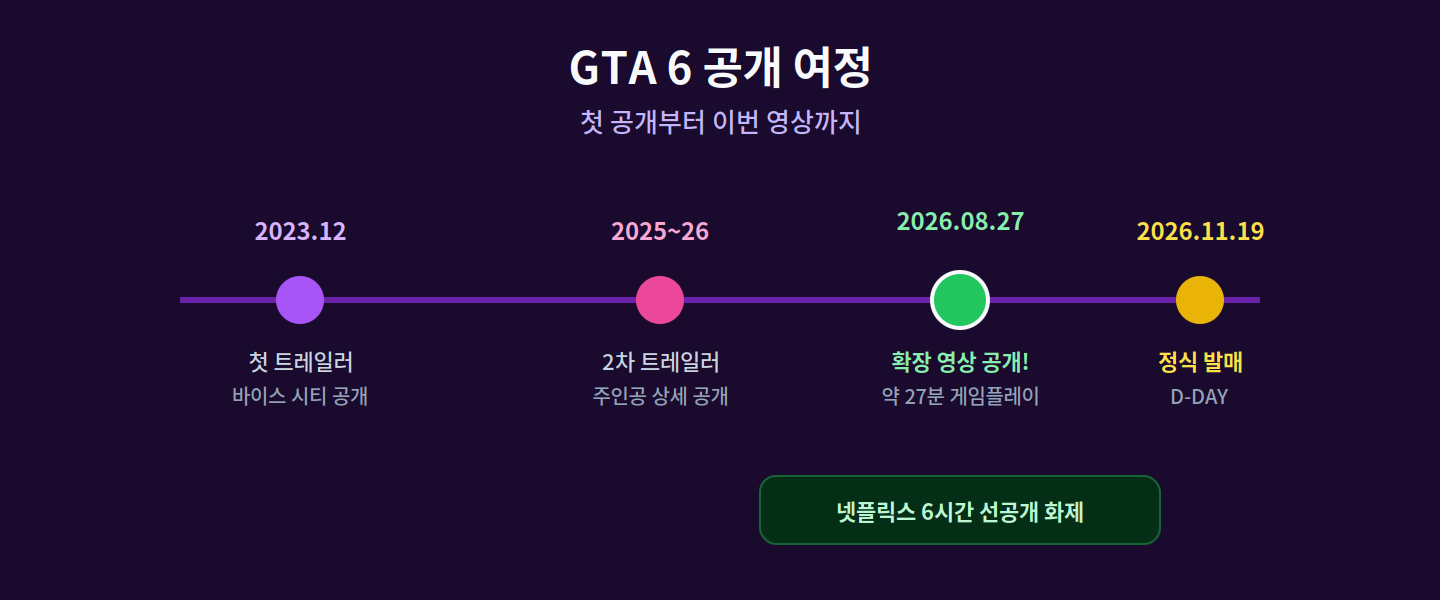Click the purple 2023.12 timeline circle
The height and width of the screenshot is (600, 1440).
point(300,300)
